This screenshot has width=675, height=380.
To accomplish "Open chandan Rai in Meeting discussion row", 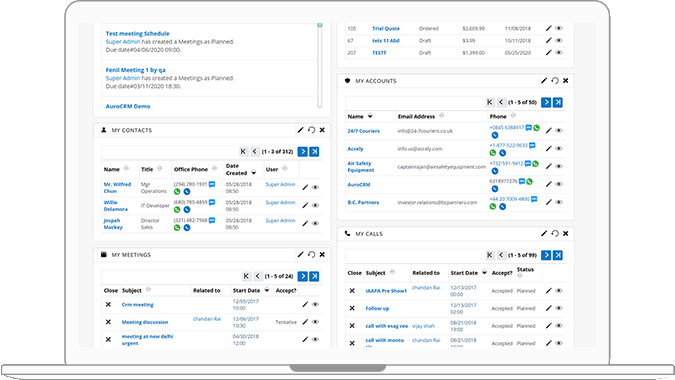I will click(207, 319).
